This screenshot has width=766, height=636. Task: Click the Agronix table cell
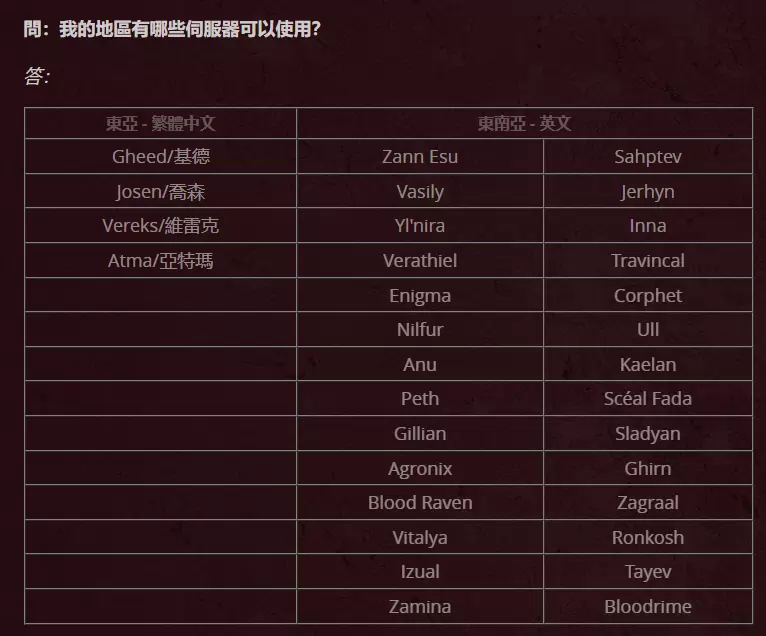(420, 468)
